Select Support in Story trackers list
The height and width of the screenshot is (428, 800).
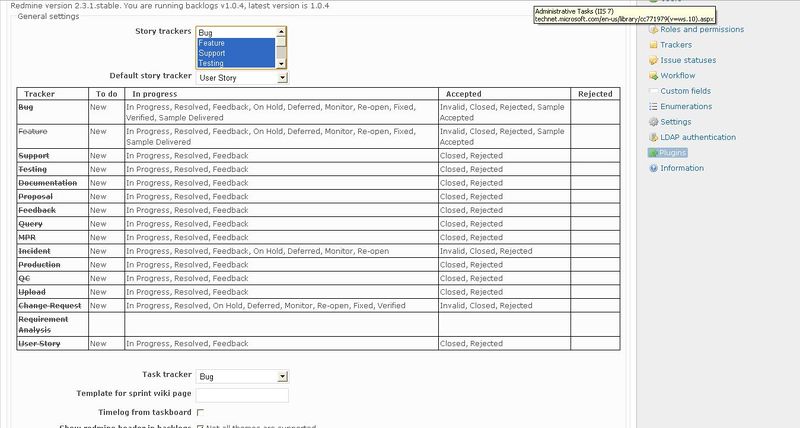[236, 53]
